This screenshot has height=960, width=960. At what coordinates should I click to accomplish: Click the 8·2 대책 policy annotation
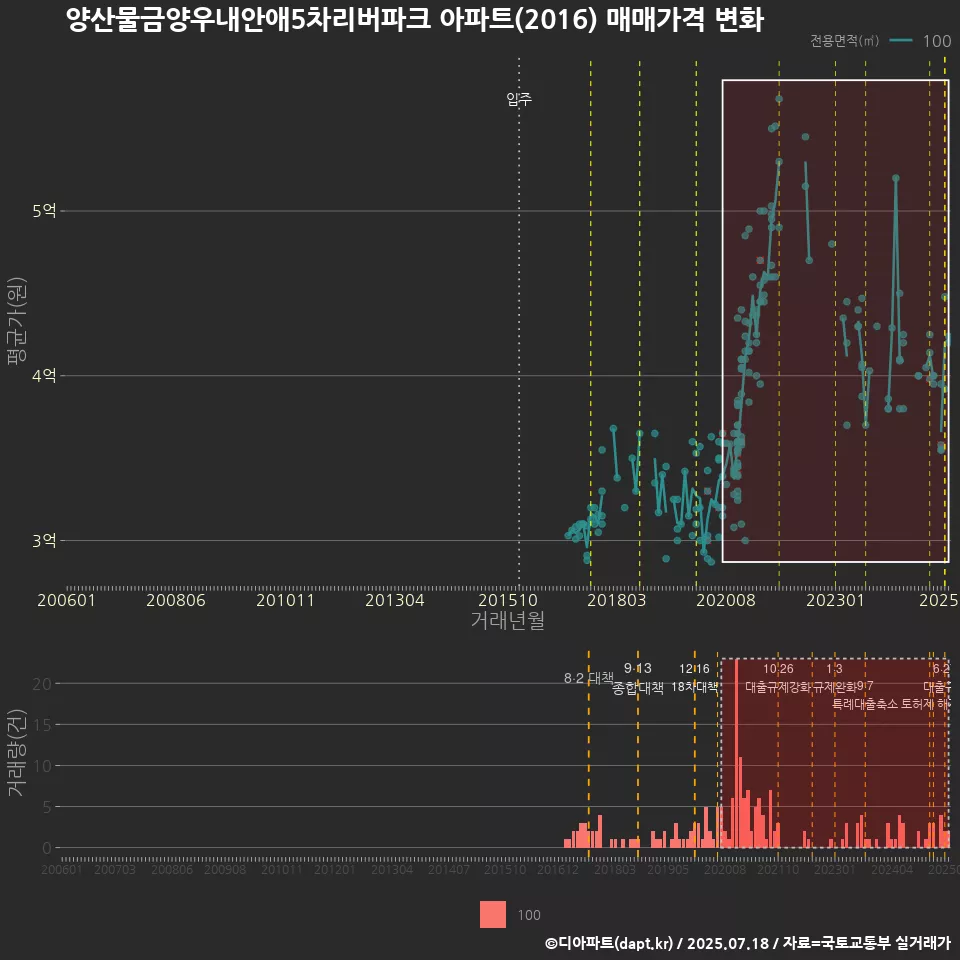pyautogui.click(x=588, y=678)
